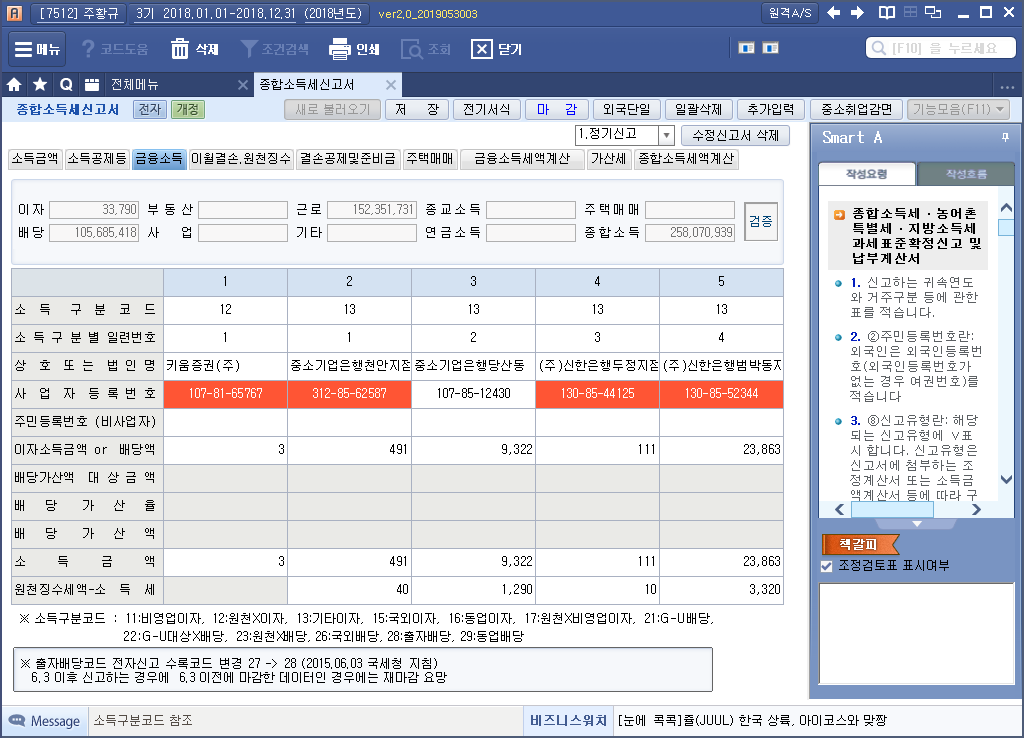Open favorites with the star icon
Image resolution: width=1024 pixels, height=738 pixels.
pyautogui.click(x=40, y=85)
